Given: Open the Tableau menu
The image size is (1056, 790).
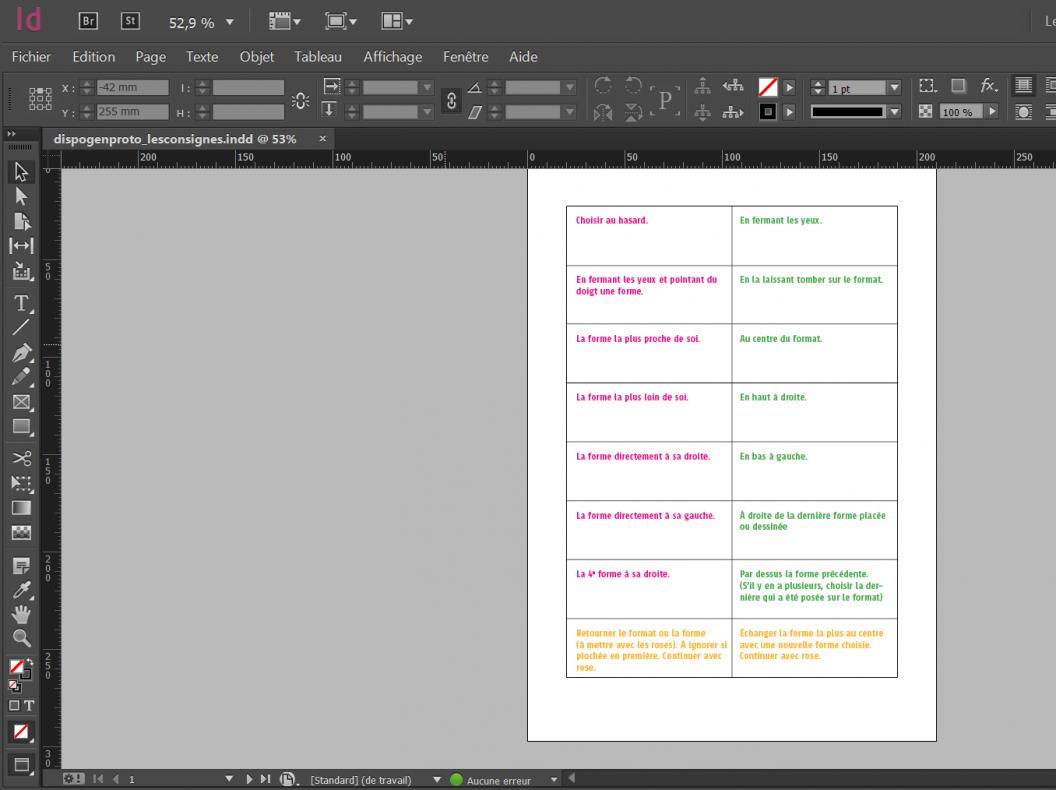Looking at the screenshot, I should pos(318,57).
